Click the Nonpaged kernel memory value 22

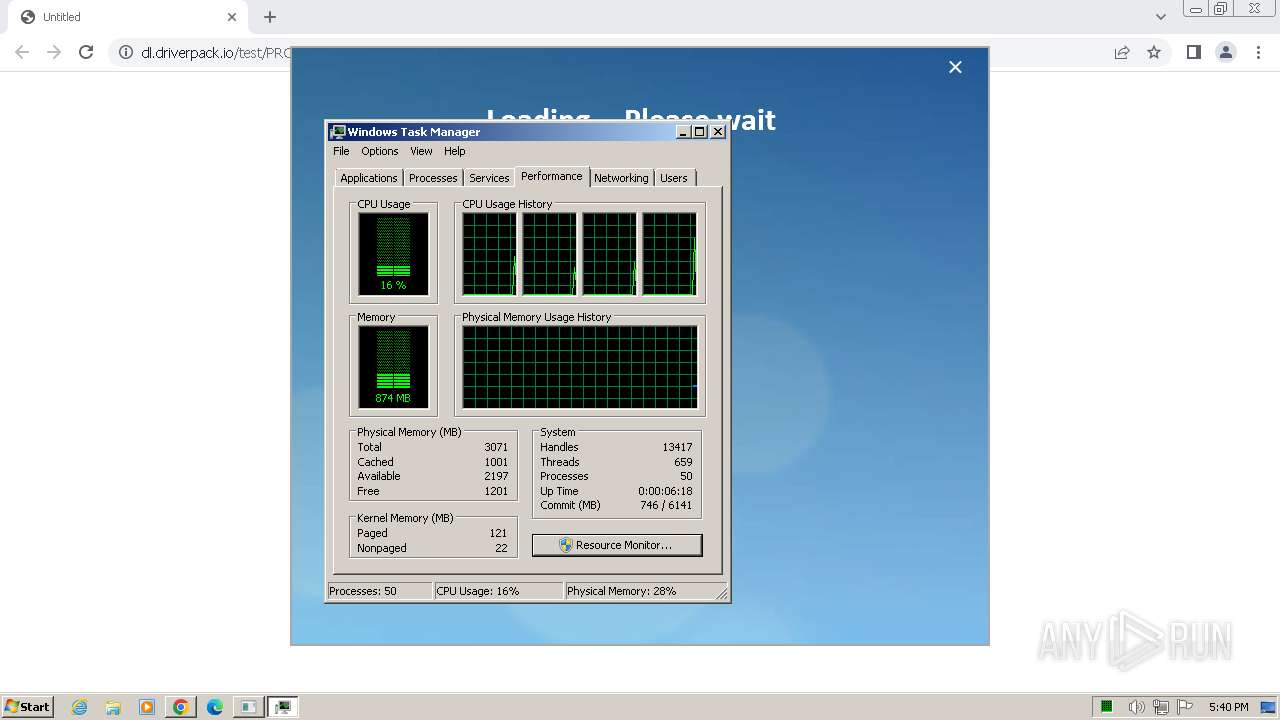click(501, 548)
